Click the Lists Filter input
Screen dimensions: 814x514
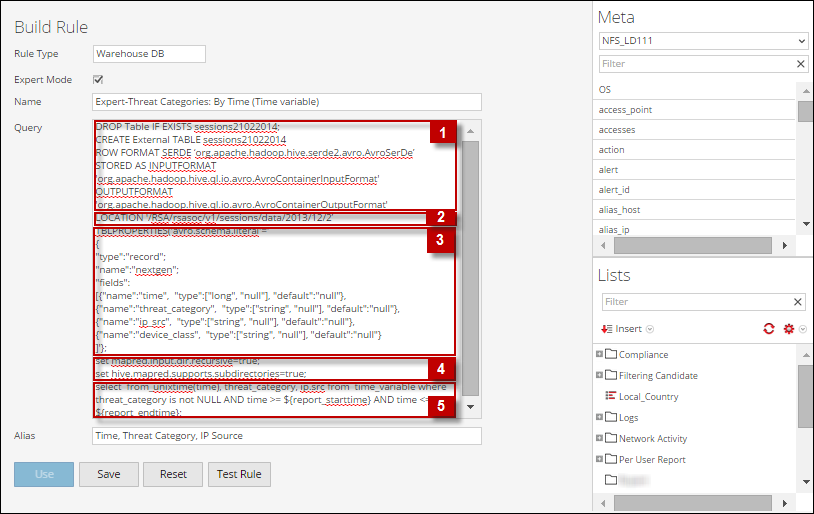[697, 302]
